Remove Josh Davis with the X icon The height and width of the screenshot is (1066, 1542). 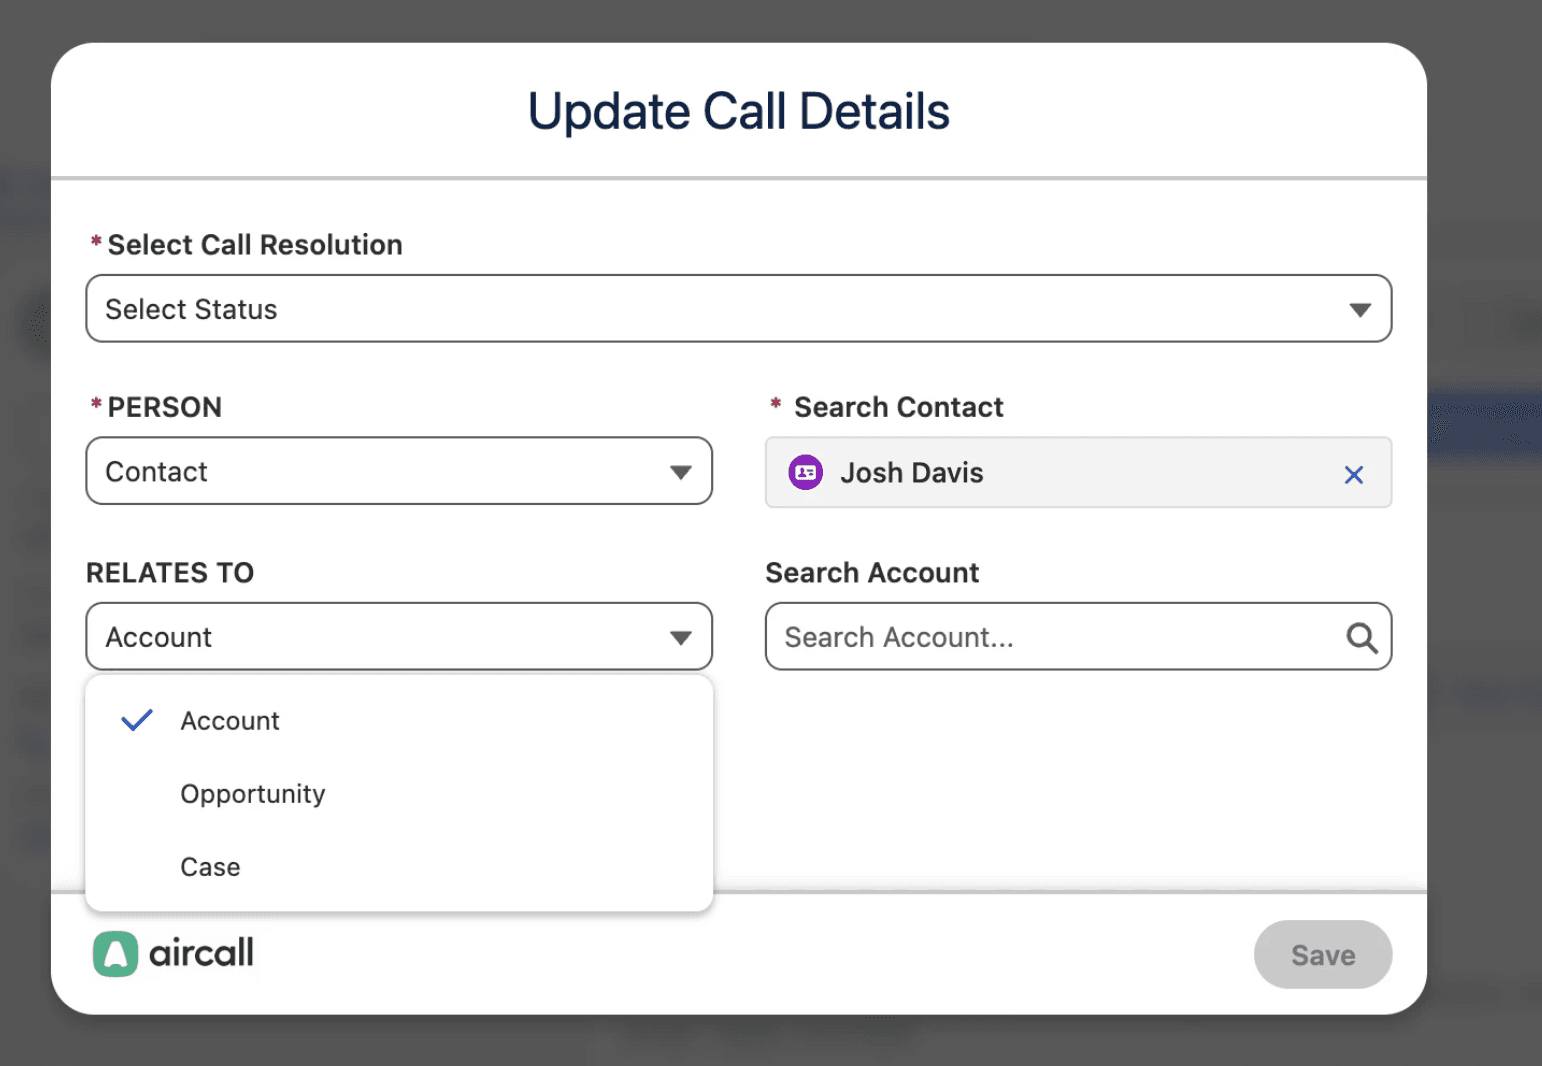pyautogui.click(x=1353, y=474)
